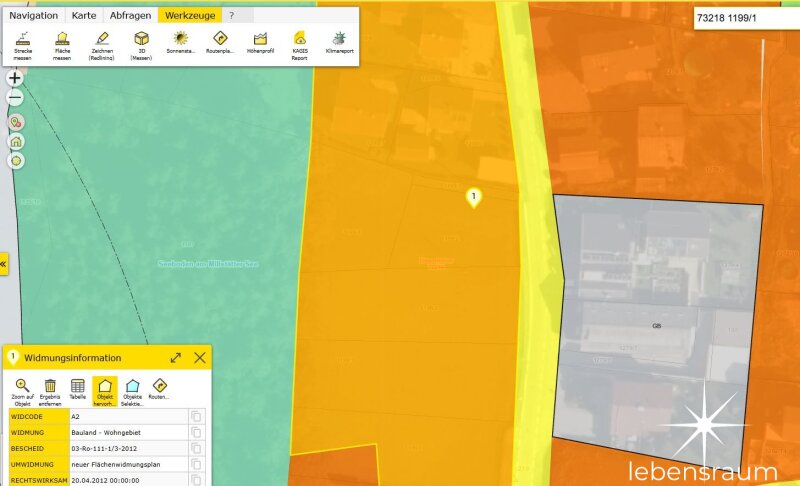Select the Strecke messen tool
This screenshot has width=800, height=486.
[23, 44]
